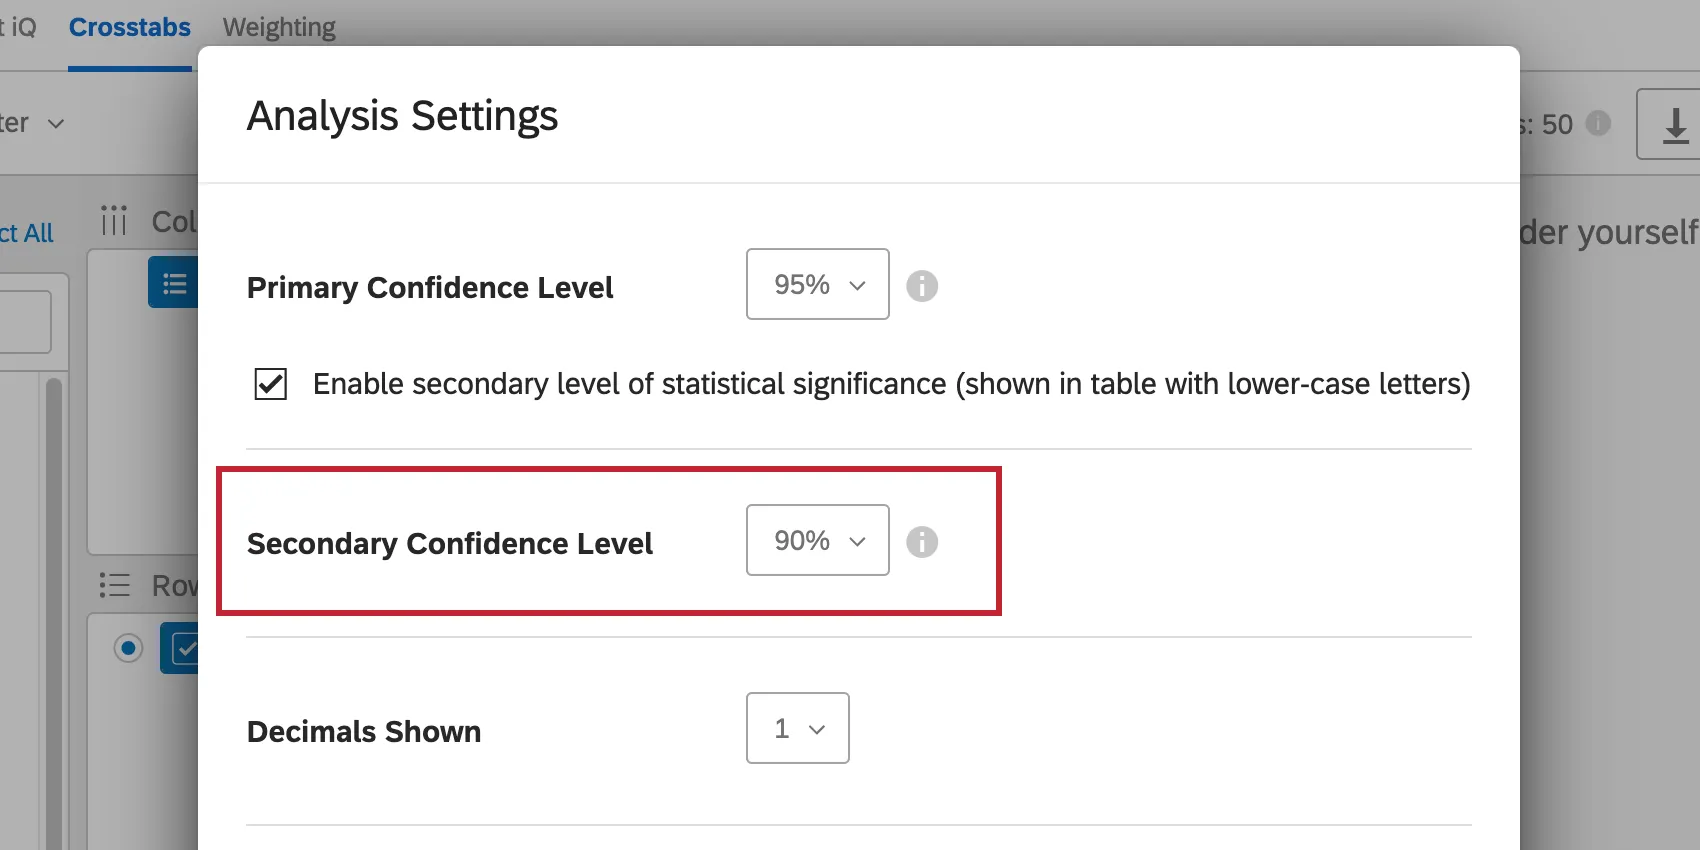Click the left panel vertical scrollbar
1700x850 pixels.
coord(54,600)
